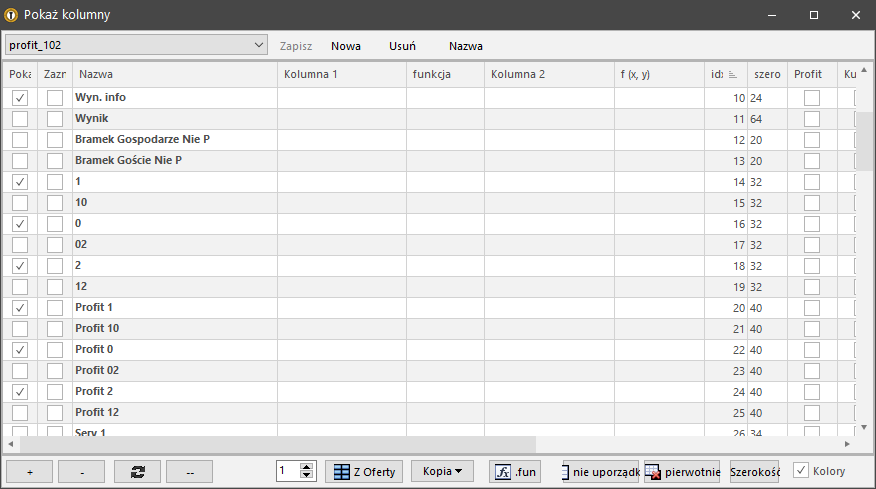Screen dimensions: 876x489
Task: Click the Szerokość button
Action: (x=755, y=472)
